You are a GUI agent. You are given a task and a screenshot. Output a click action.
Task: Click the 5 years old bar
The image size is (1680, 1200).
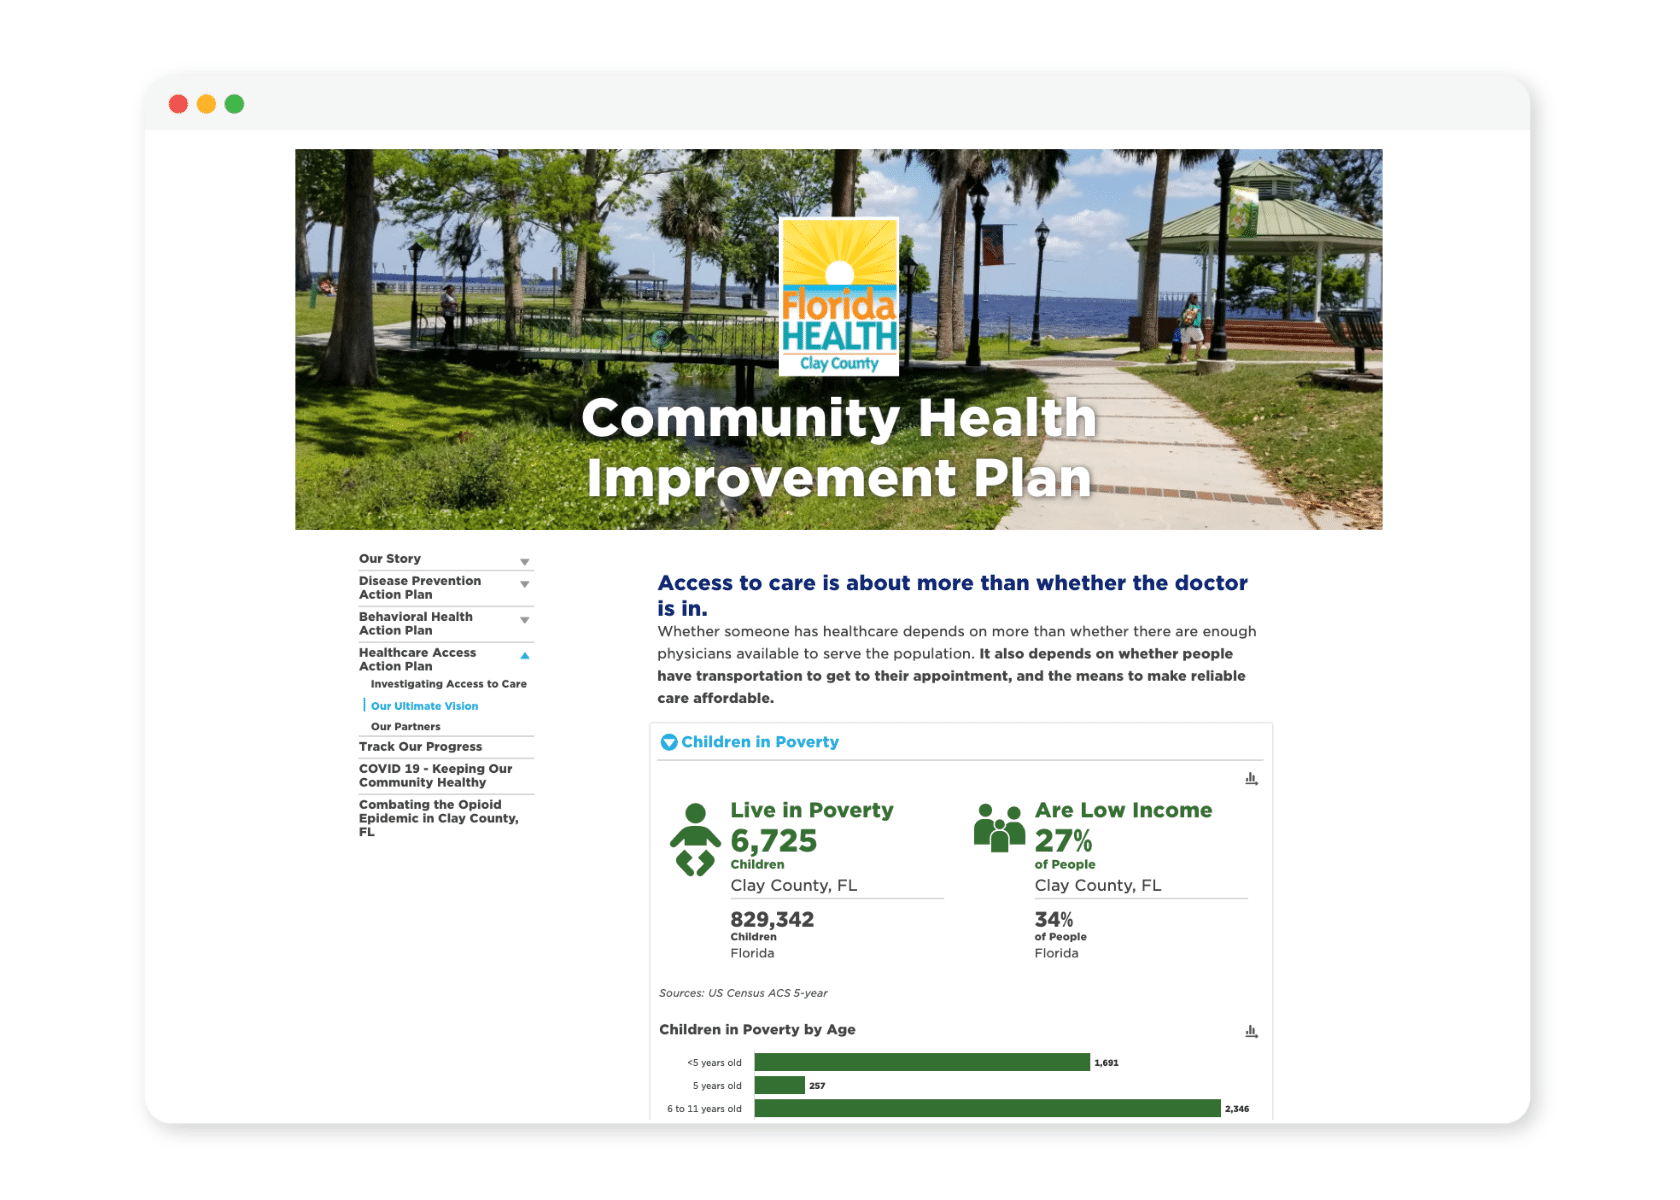(x=780, y=1085)
